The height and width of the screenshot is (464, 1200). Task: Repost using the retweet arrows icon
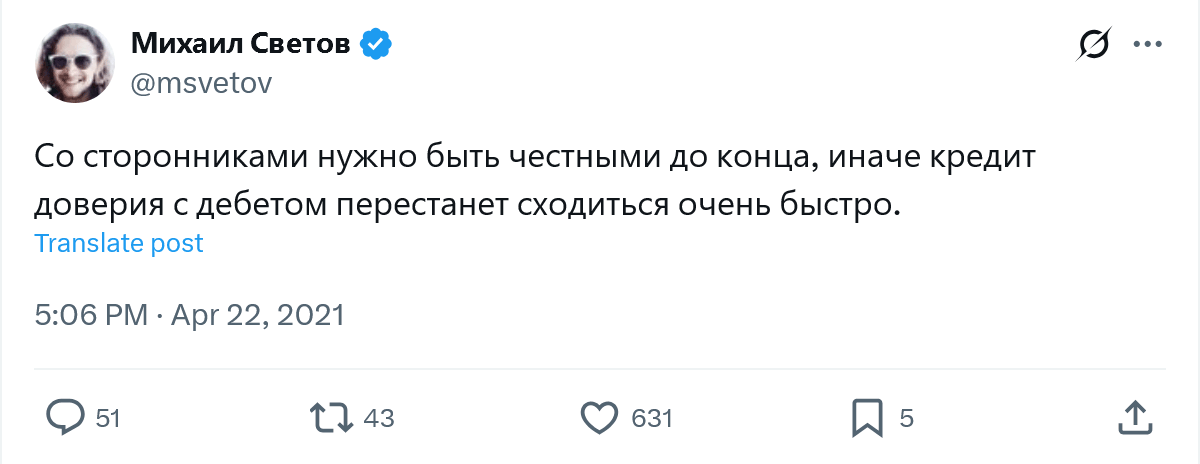click(332, 417)
